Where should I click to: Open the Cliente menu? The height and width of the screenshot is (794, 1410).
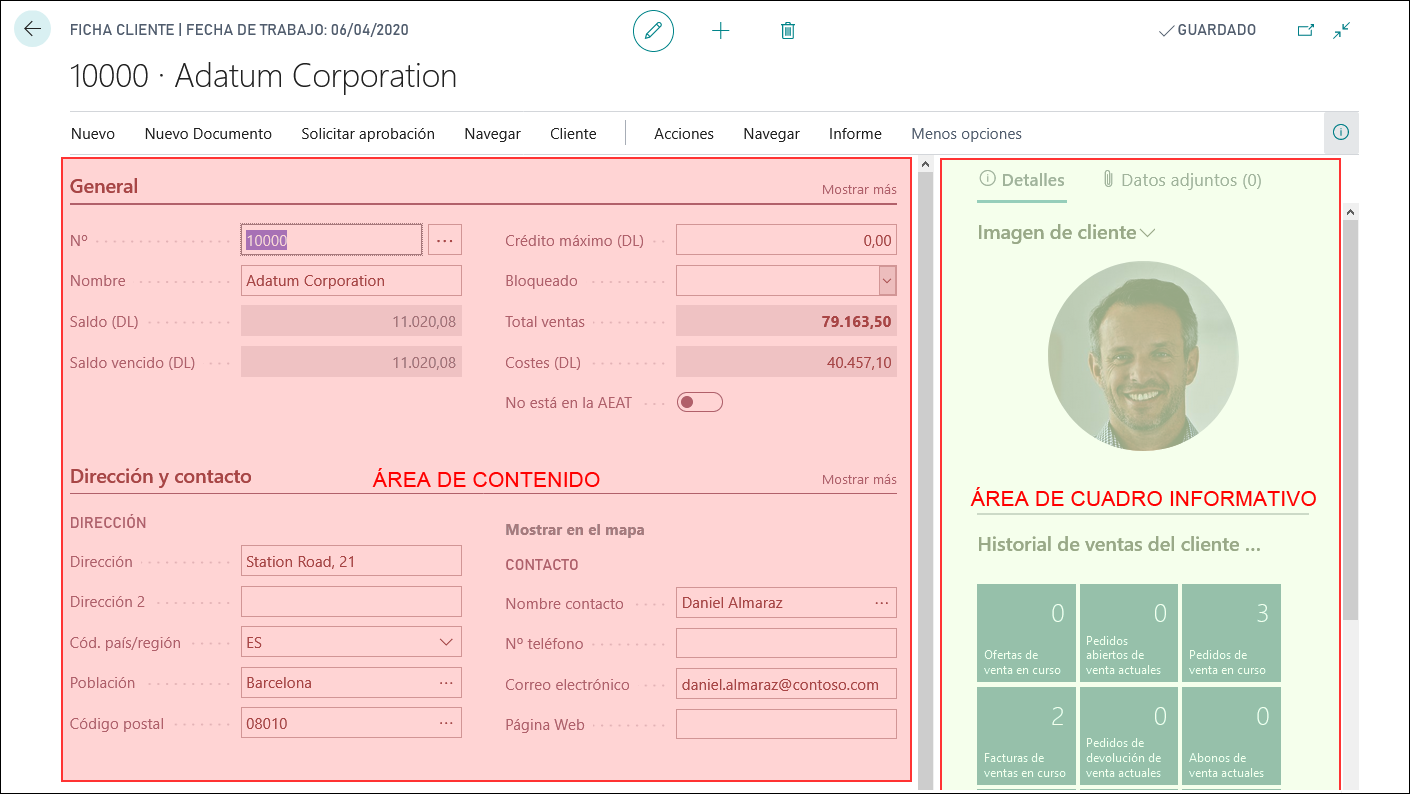click(x=573, y=134)
